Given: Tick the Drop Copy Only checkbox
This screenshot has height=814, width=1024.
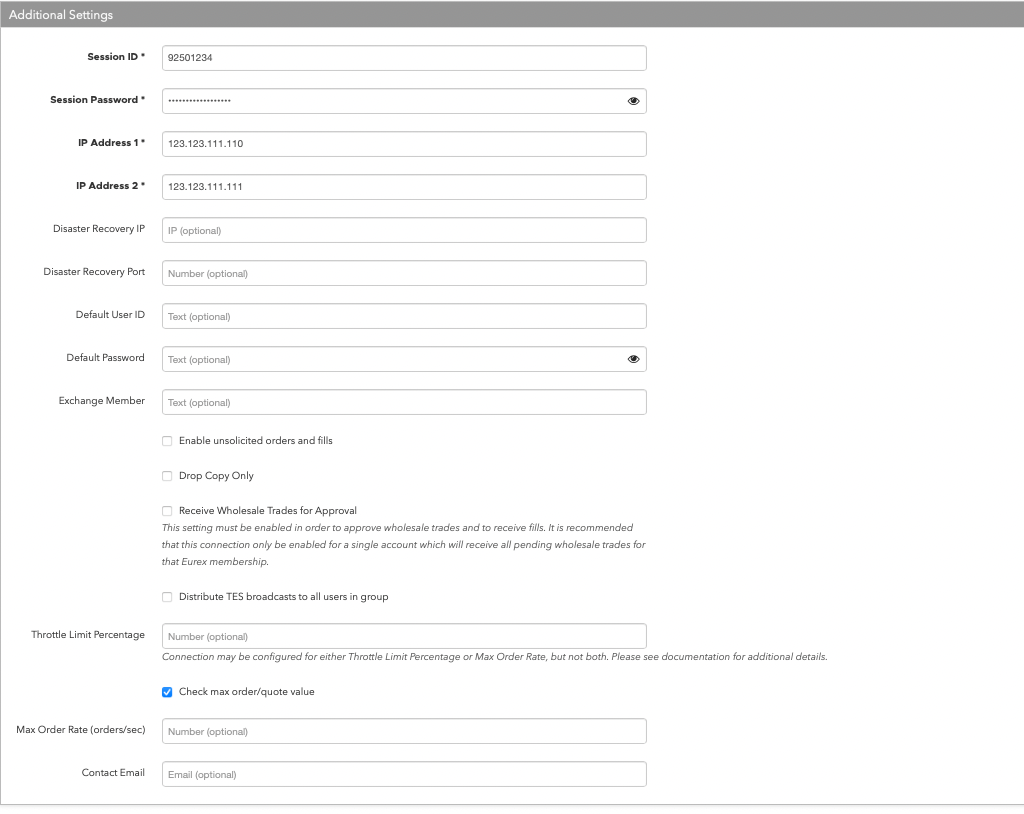Looking at the screenshot, I should point(167,476).
